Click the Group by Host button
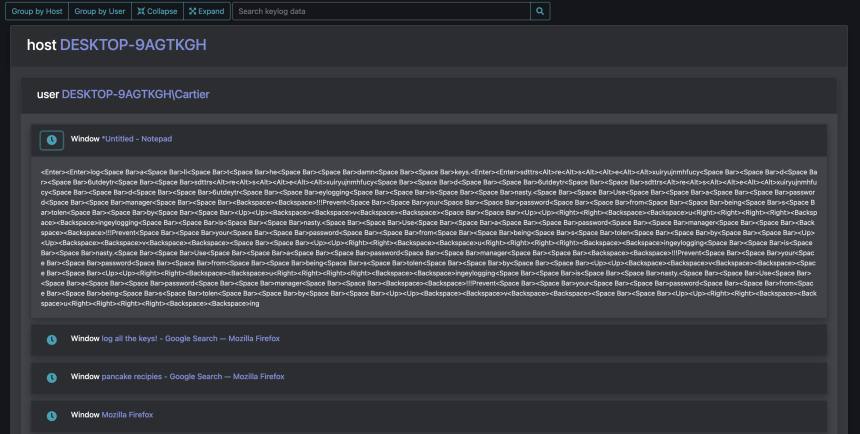This screenshot has width=860, height=434. tap(37, 11)
